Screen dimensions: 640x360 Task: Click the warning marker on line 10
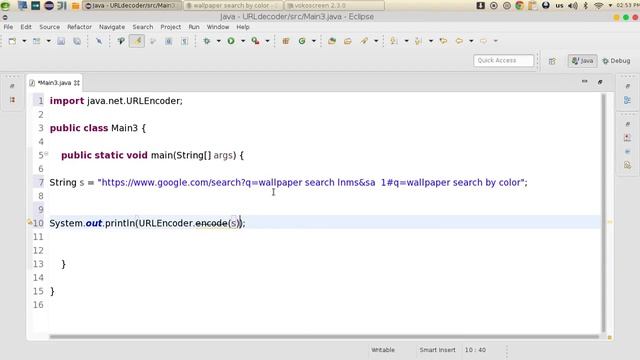coord(30,222)
